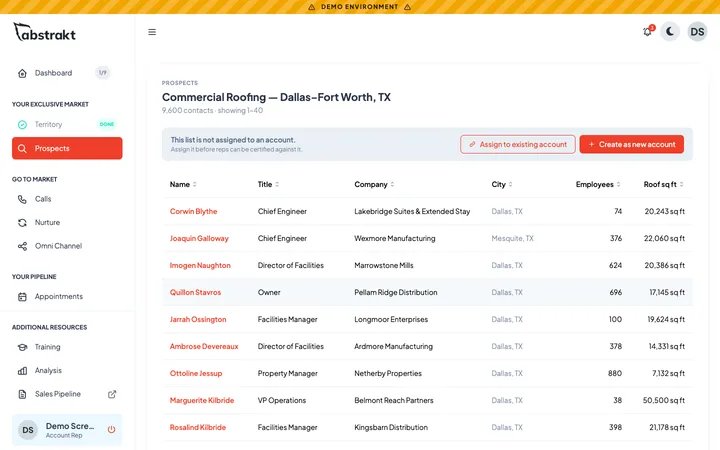Click the red power logout icon
Image resolution: width=720 pixels, height=450 pixels.
point(111,430)
